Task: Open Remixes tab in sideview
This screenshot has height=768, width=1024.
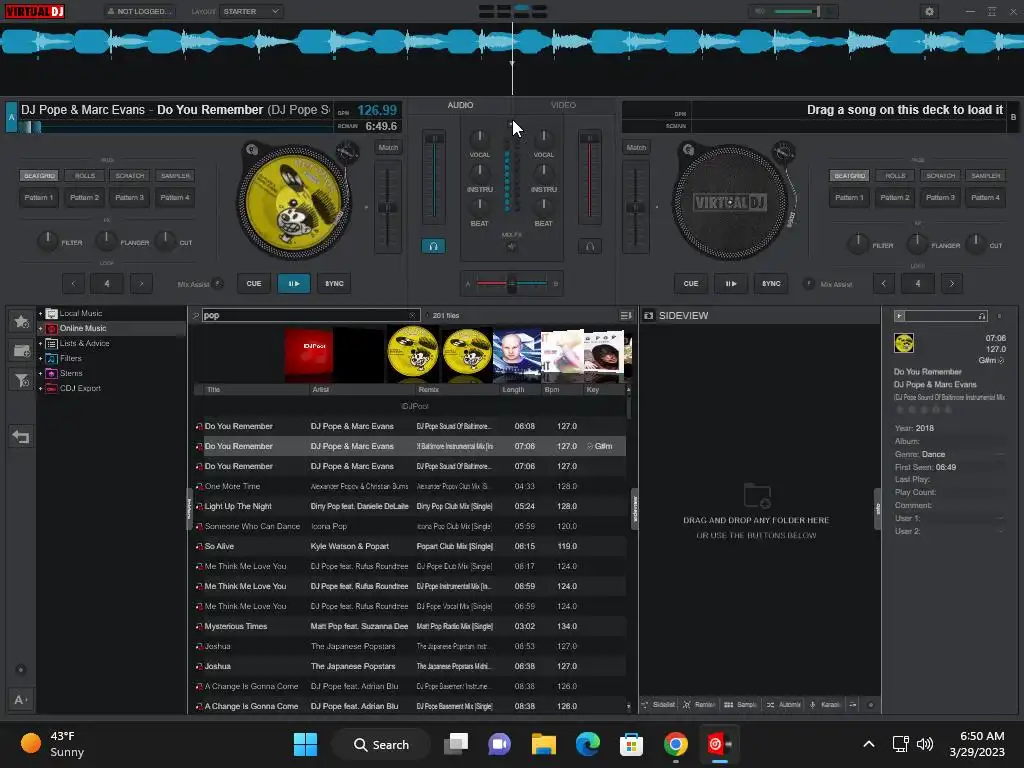Action: tap(699, 705)
